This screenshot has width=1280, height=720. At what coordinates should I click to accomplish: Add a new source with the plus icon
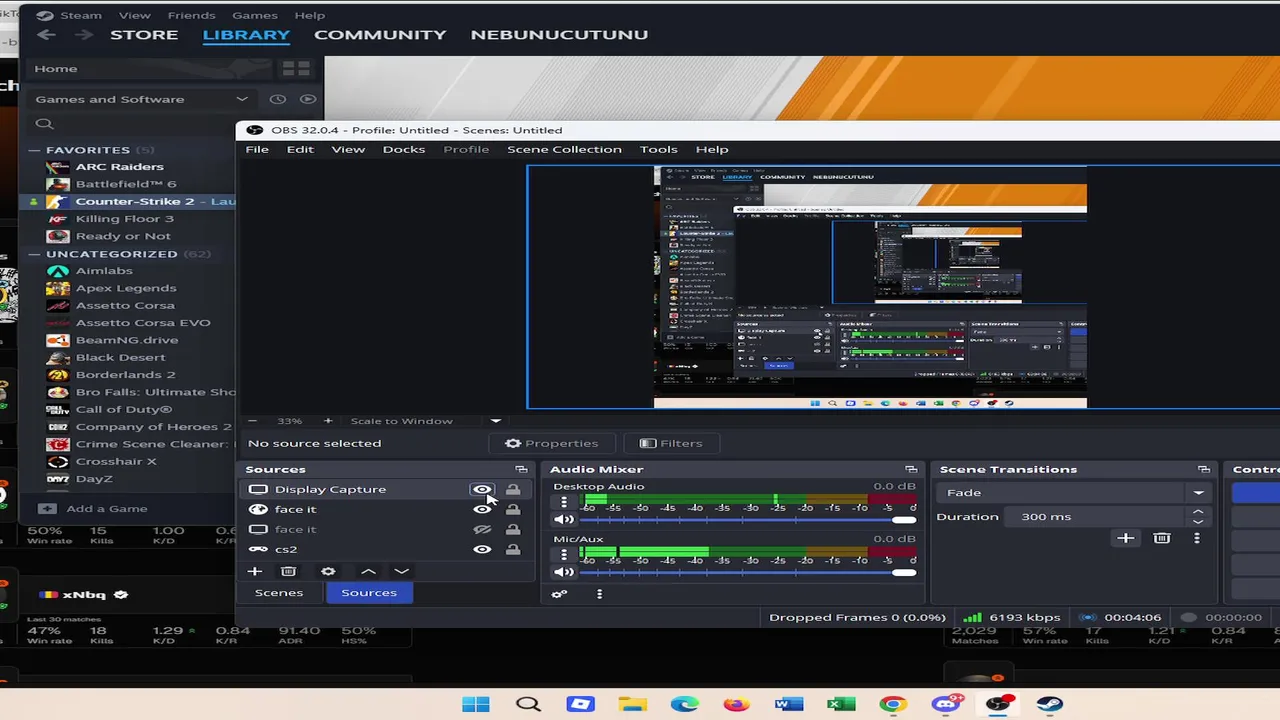255,571
